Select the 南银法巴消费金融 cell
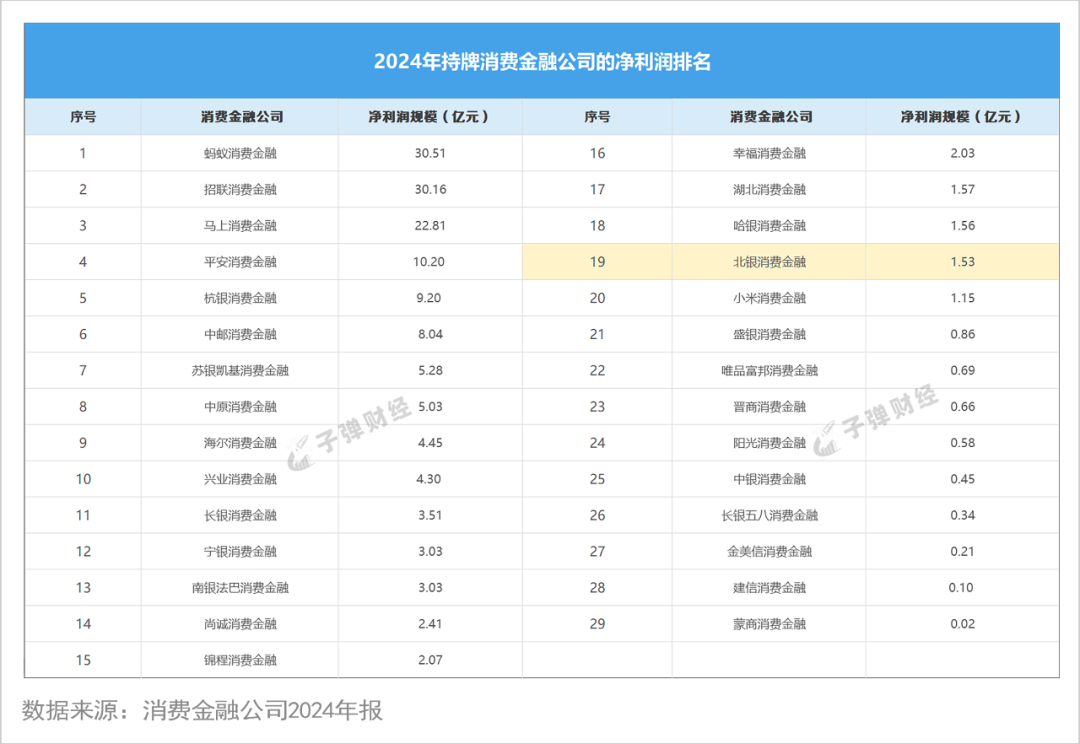Screen dimensions: 1080x744 pos(240,588)
